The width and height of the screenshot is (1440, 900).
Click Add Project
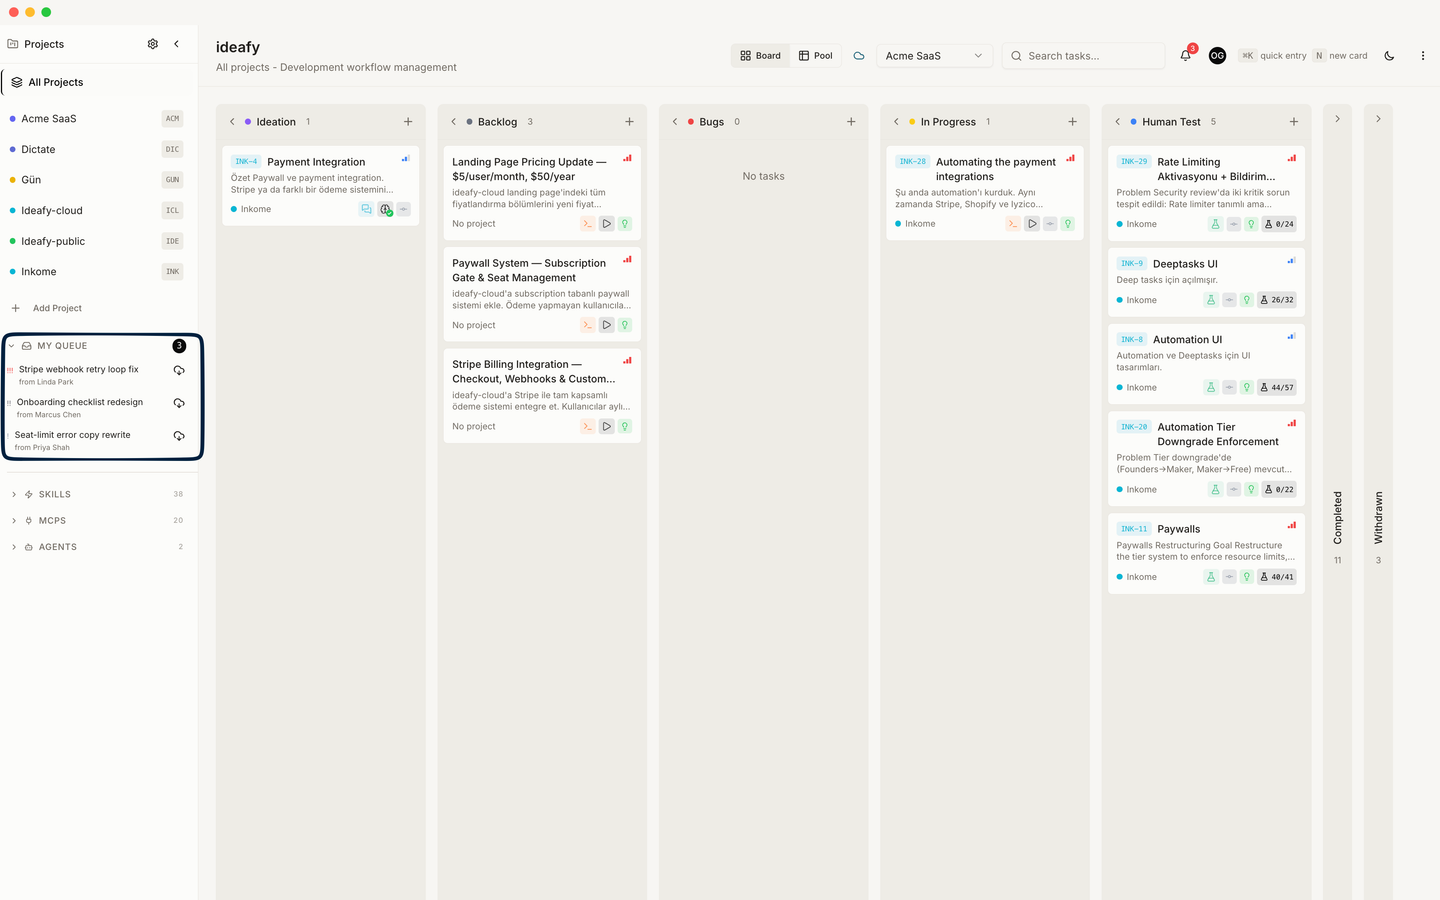[x=47, y=308]
